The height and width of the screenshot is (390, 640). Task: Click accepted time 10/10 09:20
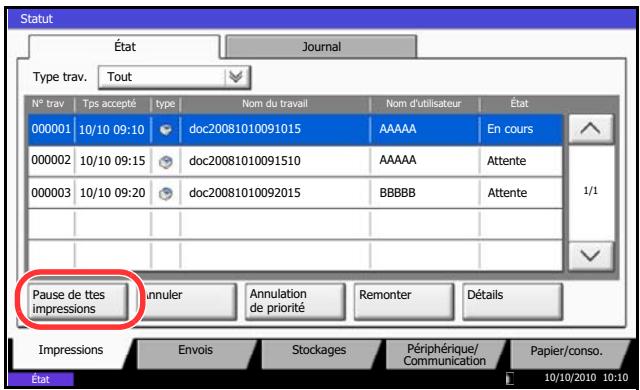(112, 193)
